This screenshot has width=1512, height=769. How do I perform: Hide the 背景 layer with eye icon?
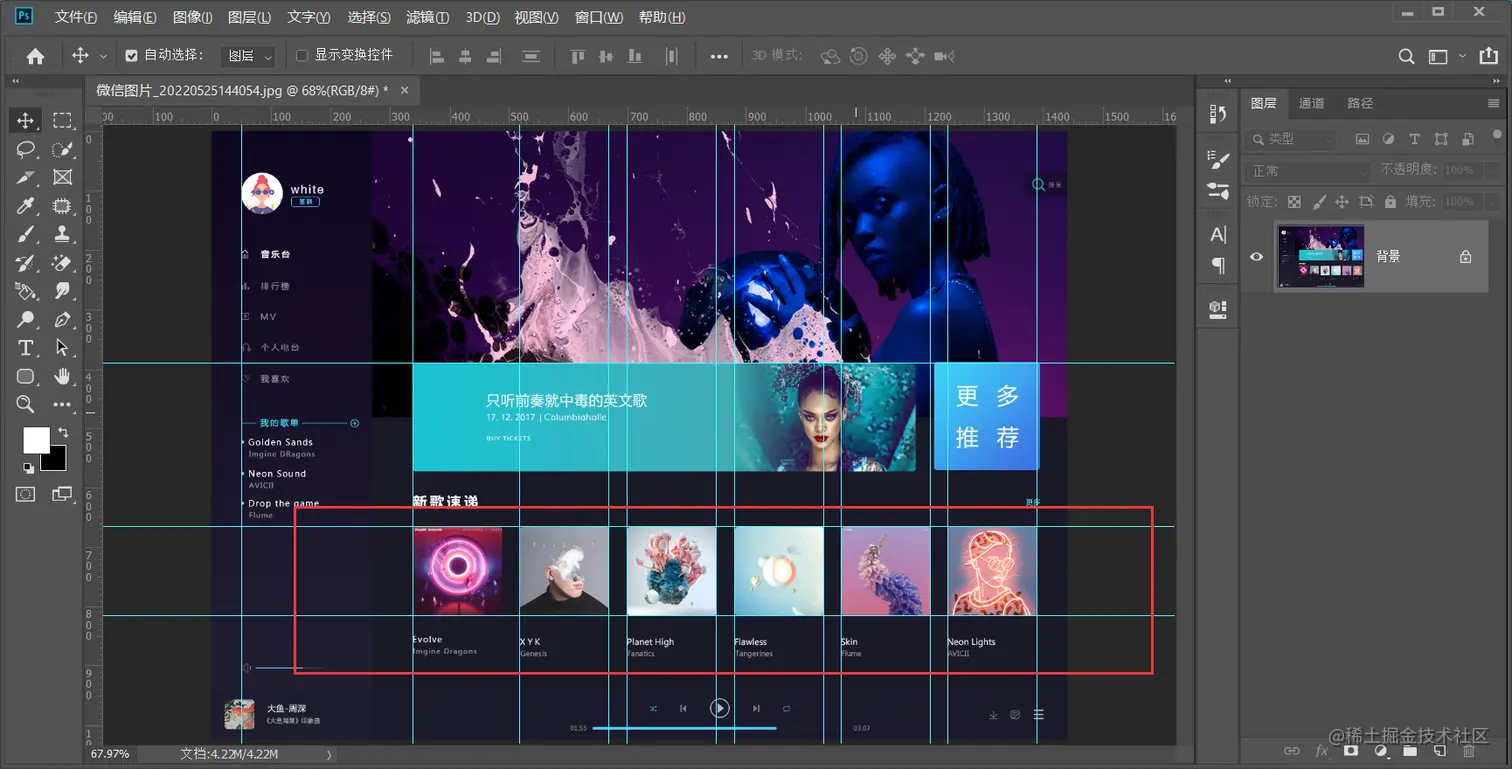[x=1257, y=257]
